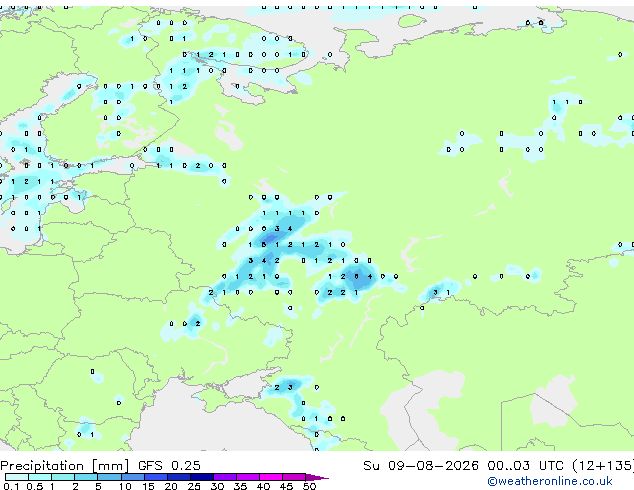Click the 2–5 mm legend swatch
This screenshot has height=490, width=634.
click(86, 477)
